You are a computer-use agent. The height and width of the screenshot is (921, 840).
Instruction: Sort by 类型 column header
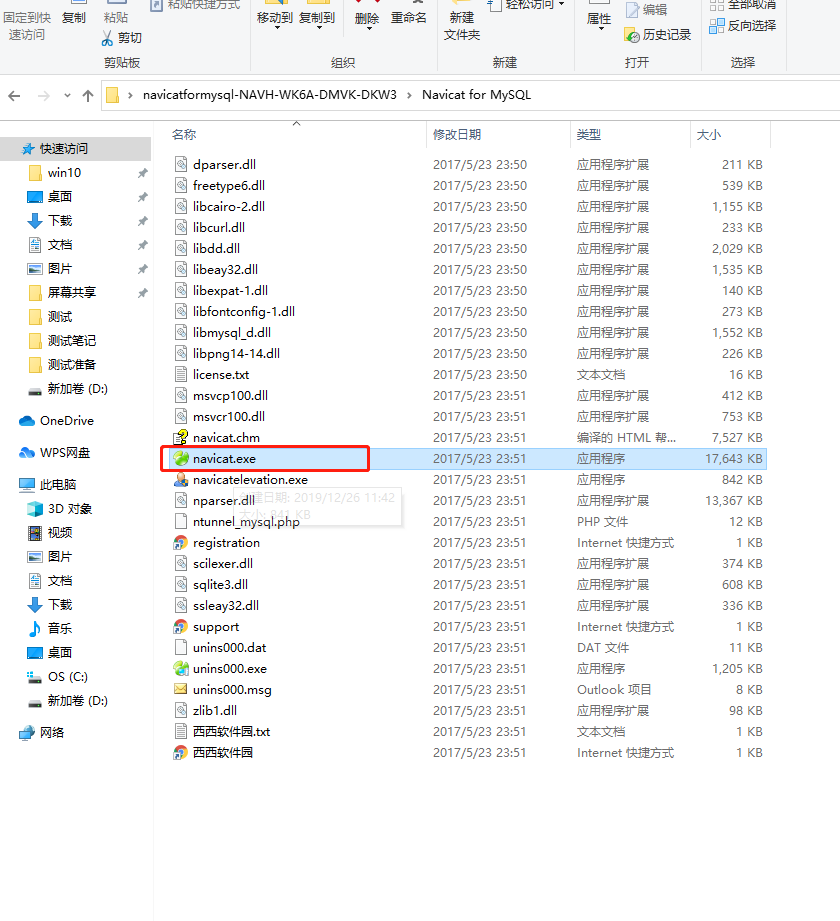coord(589,135)
